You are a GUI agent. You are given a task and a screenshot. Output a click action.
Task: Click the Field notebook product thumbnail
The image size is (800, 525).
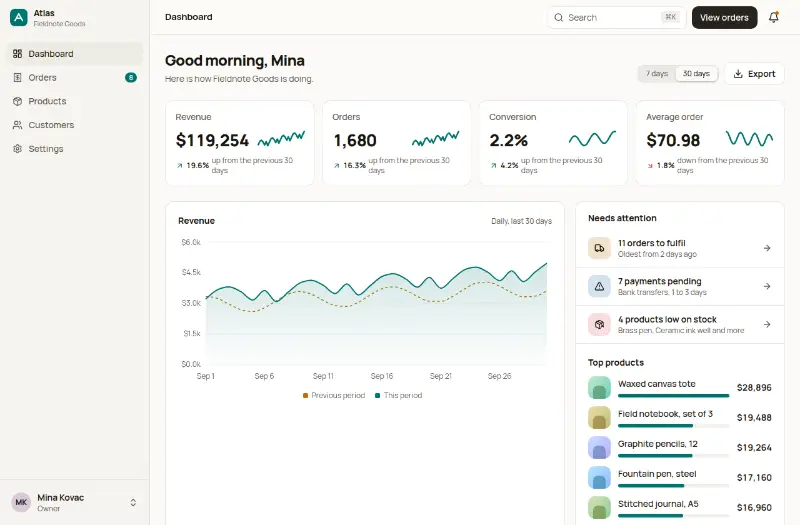coord(599,417)
